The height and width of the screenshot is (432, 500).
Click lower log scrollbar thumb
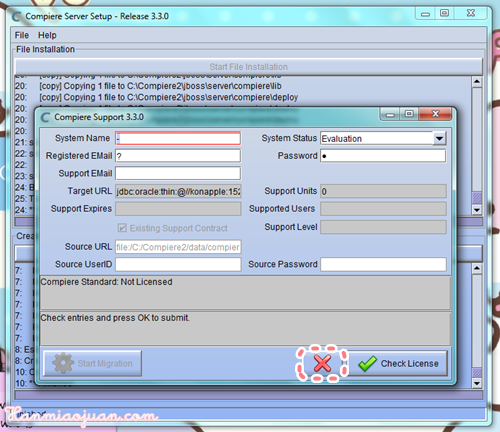coord(477,373)
